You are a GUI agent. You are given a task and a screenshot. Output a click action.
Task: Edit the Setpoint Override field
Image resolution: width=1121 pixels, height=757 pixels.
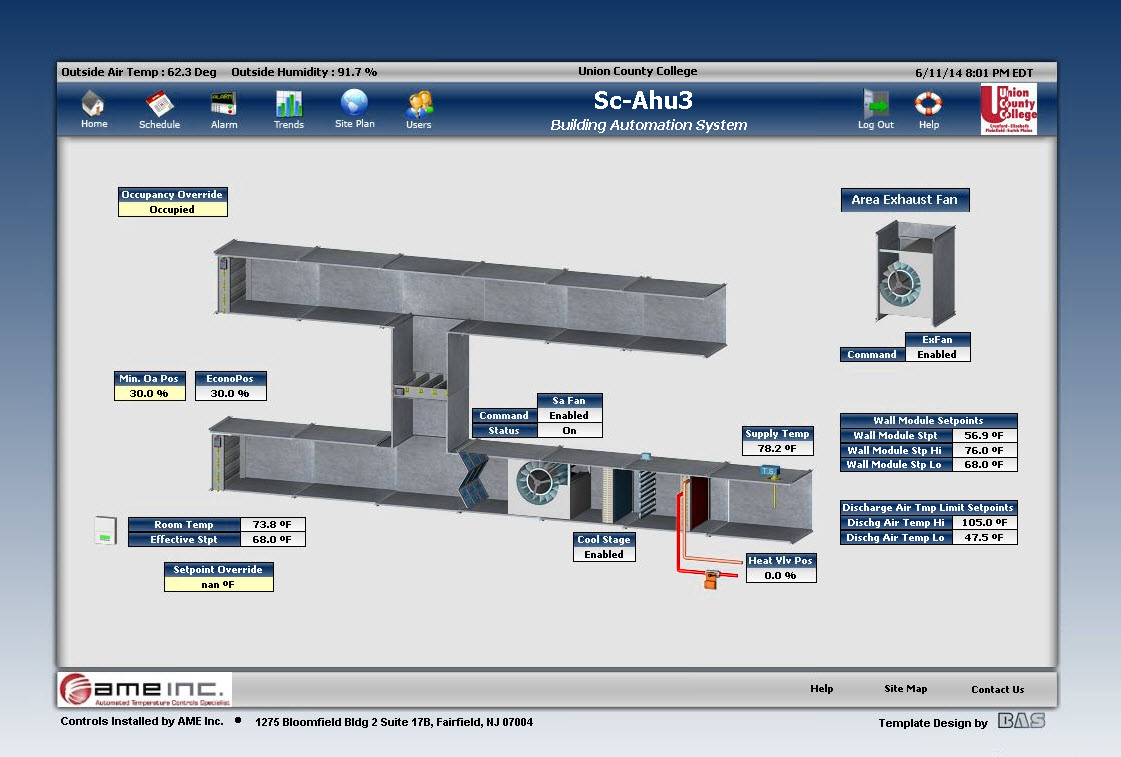click(x=218, y=584)
